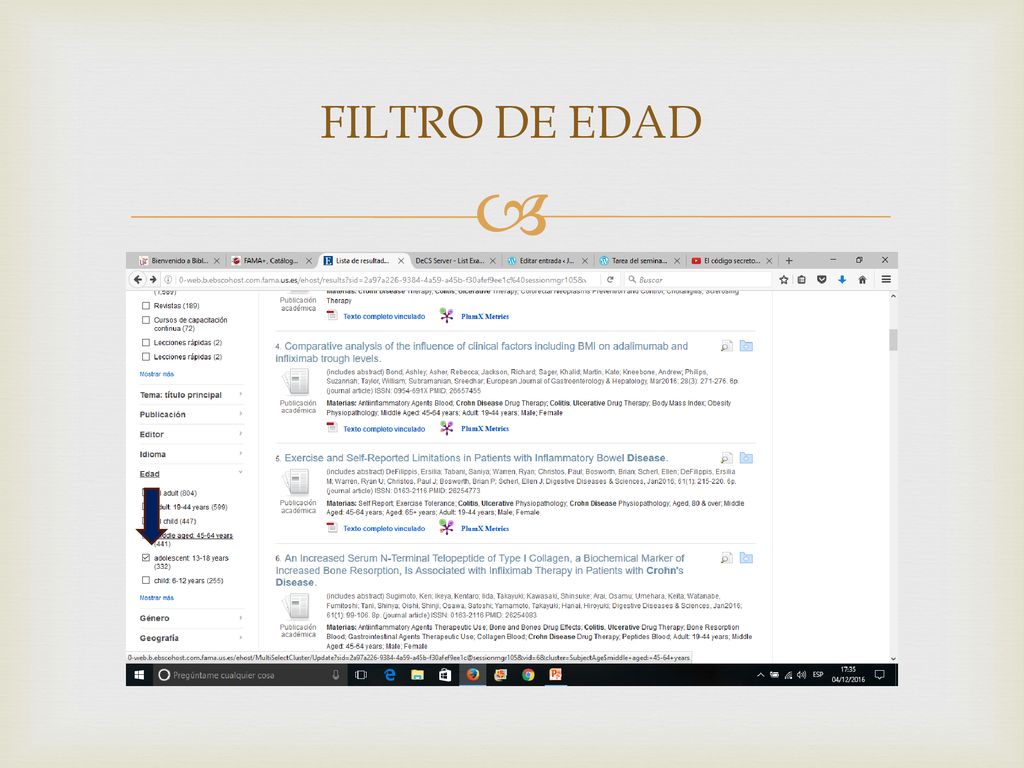
Task: Switch to the Tarea del semina... tab
Action: (639, 261)
